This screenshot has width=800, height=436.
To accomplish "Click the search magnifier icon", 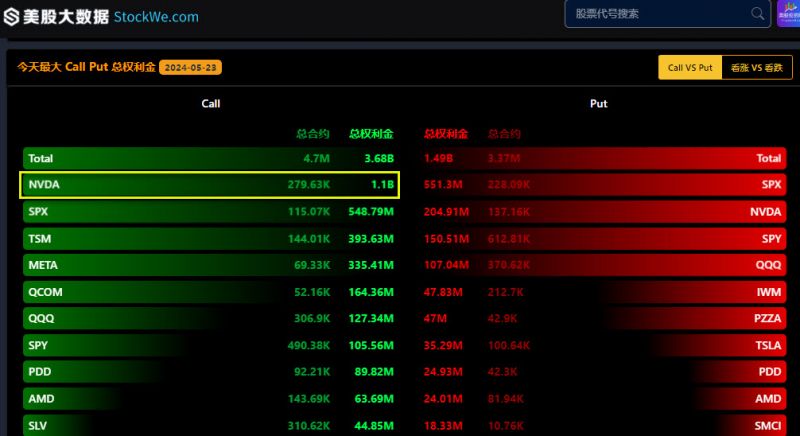I will click(758, 14).
